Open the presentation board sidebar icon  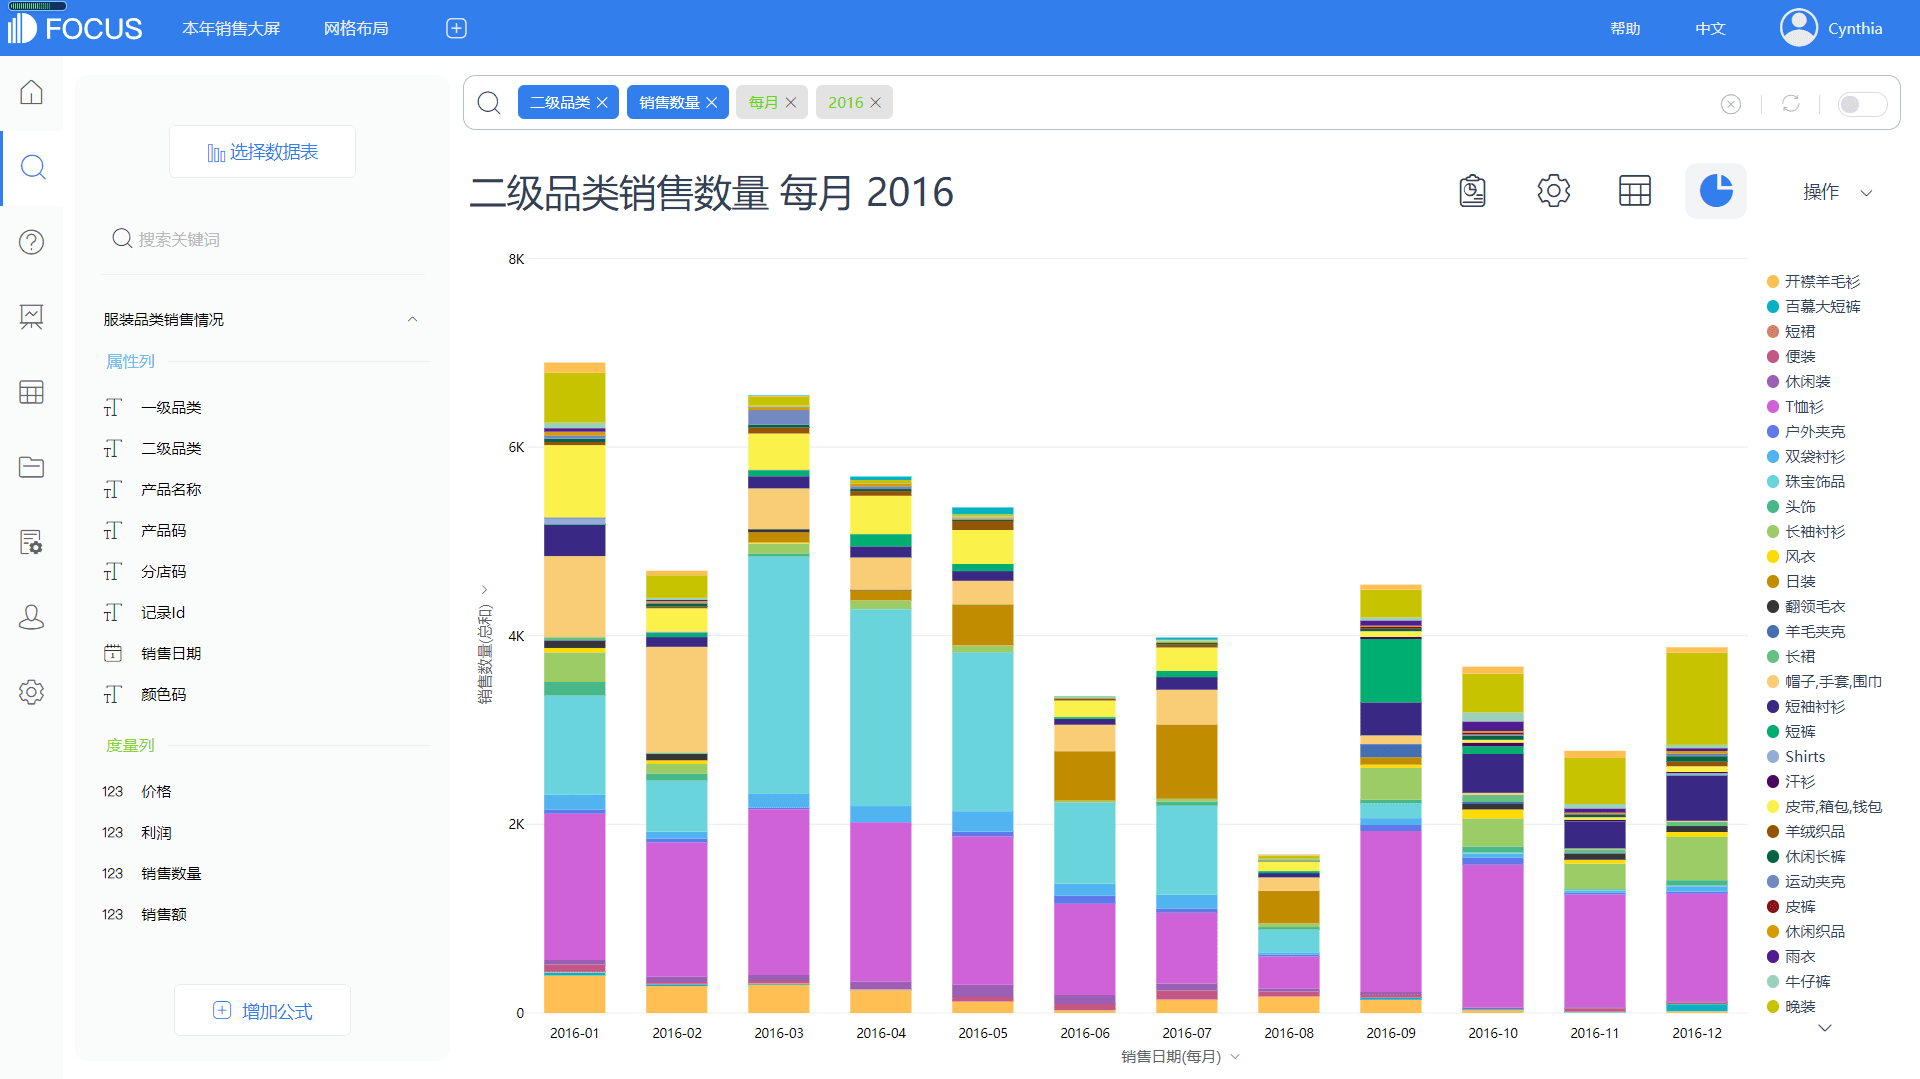click(31, 317)
